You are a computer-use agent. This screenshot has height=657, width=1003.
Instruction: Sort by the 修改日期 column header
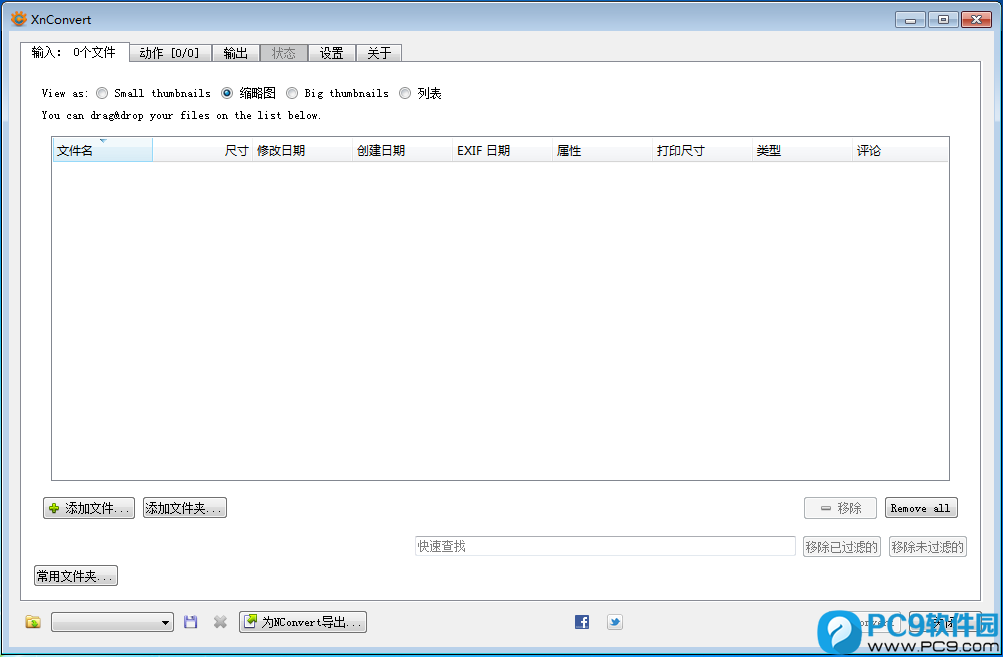pos(302,150)
